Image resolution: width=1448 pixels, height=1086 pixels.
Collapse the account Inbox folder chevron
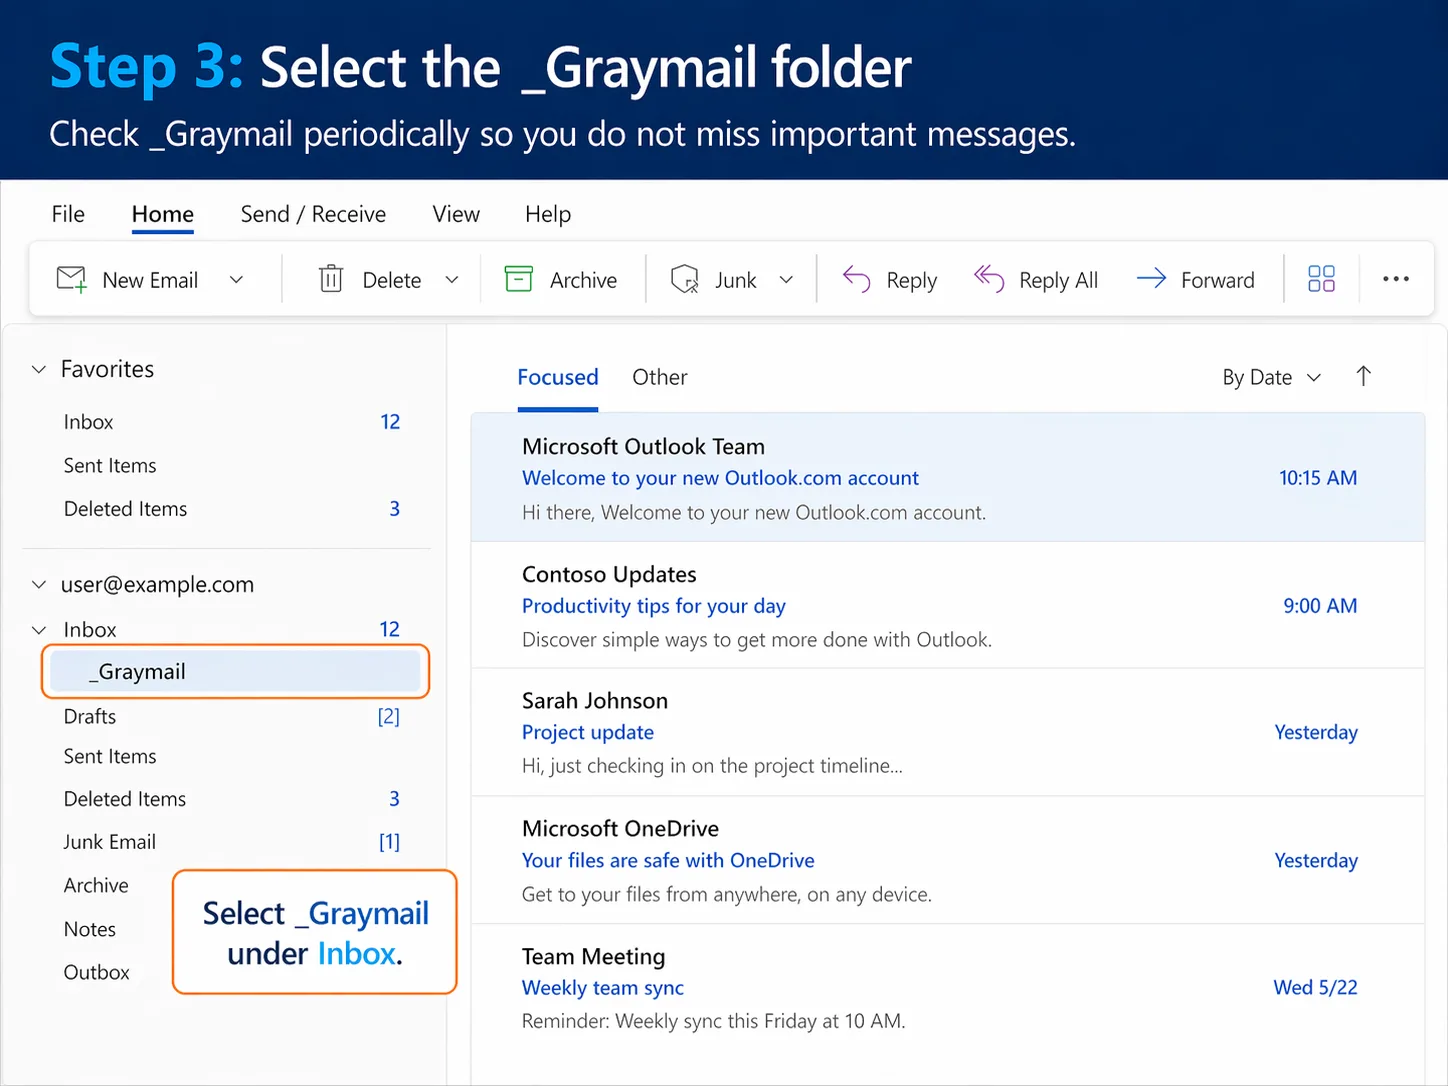(x=39, y=630)
